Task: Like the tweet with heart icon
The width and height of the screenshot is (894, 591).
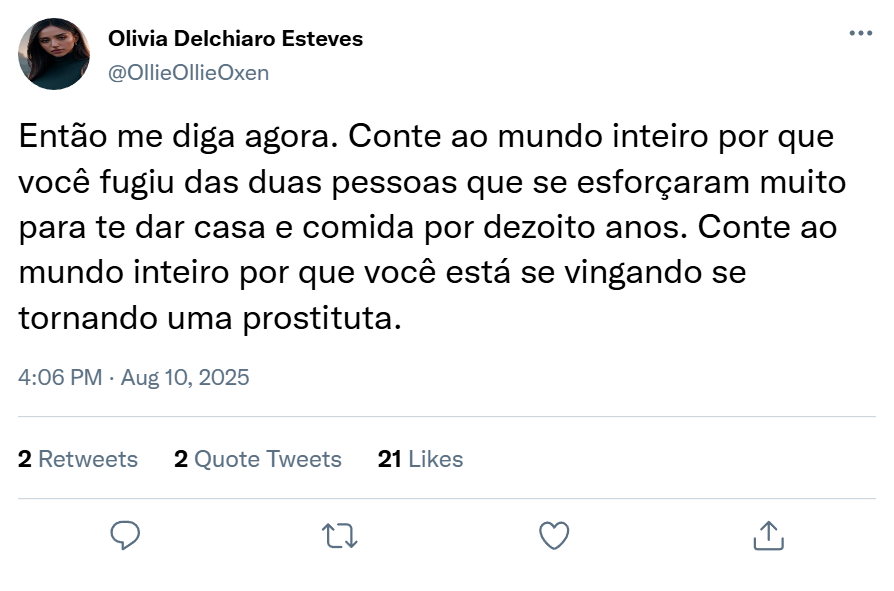Action: click(x=554, y=535)
